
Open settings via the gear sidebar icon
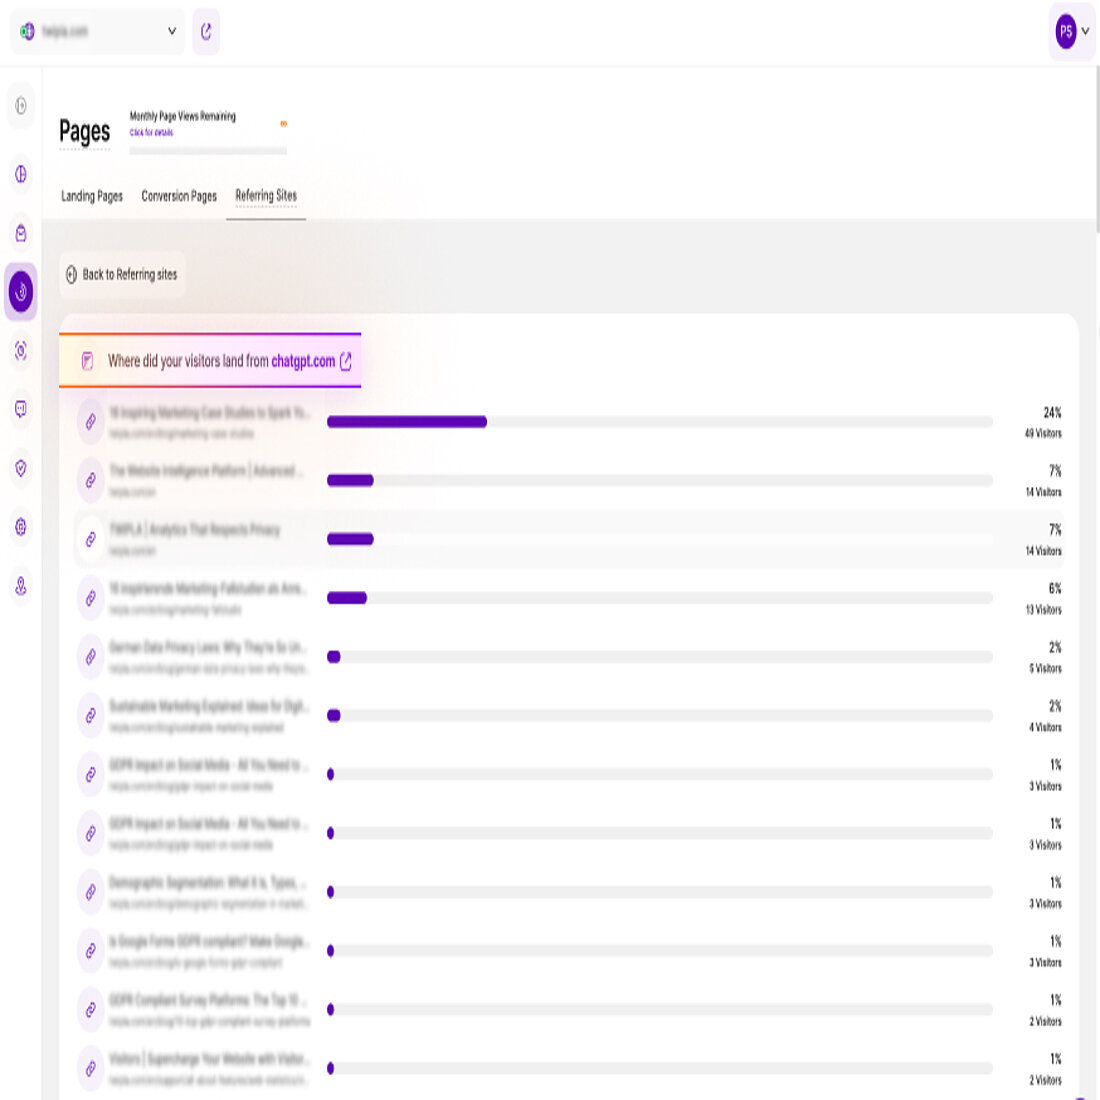pyautogui.click(x=20, y=527)
